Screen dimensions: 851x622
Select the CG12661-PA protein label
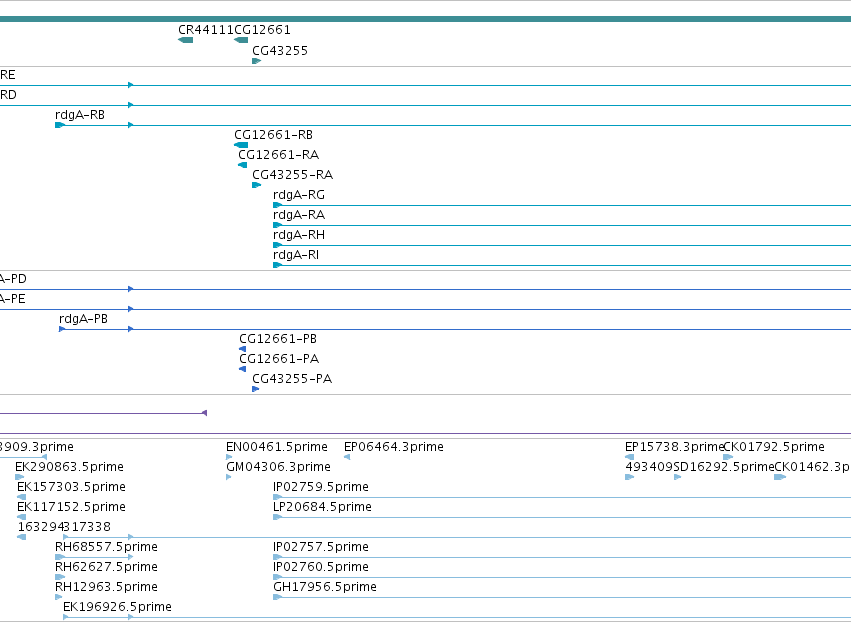(279, 359)
